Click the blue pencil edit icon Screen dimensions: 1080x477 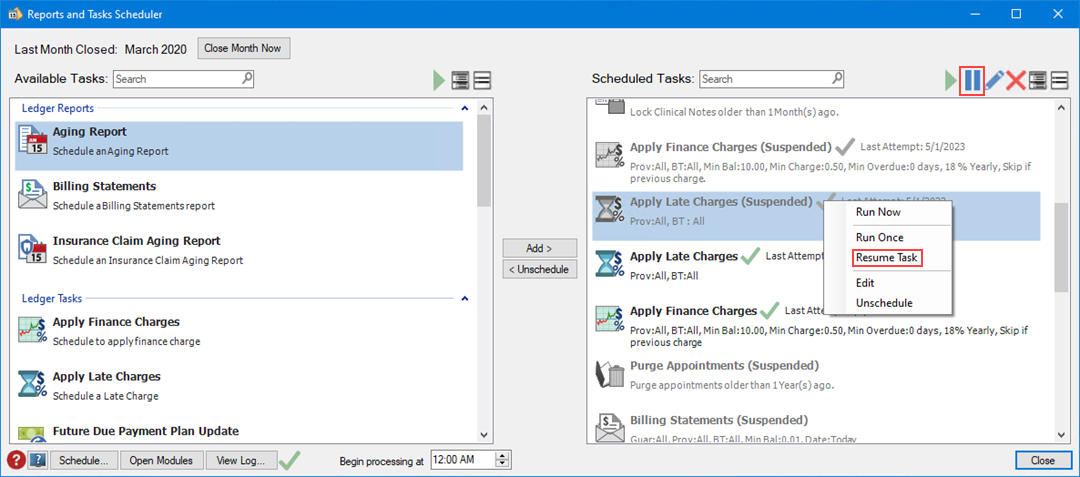tap(994, 80)
